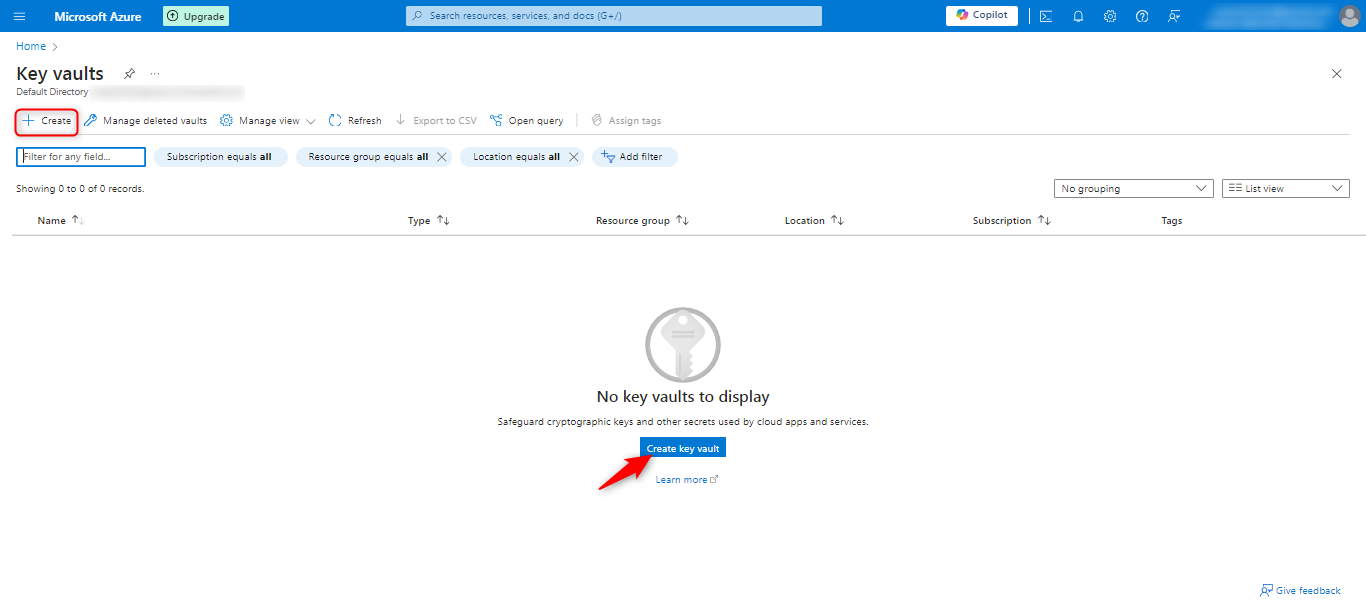Open portal settings gear
Viewport: 1366px width, 615px height.
click(x=1110, y=16)
